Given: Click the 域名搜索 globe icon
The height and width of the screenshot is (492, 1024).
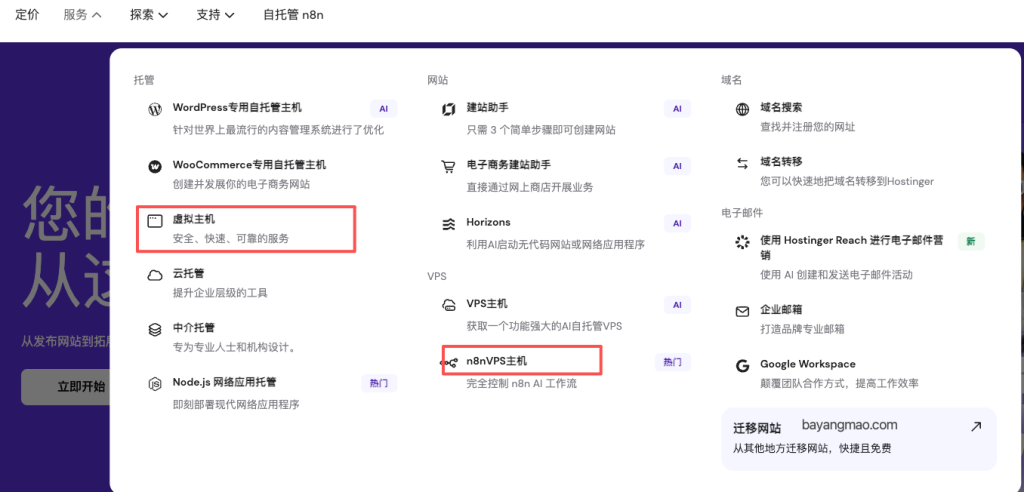Looking at the screenshot, I should [x=743, y=110].
